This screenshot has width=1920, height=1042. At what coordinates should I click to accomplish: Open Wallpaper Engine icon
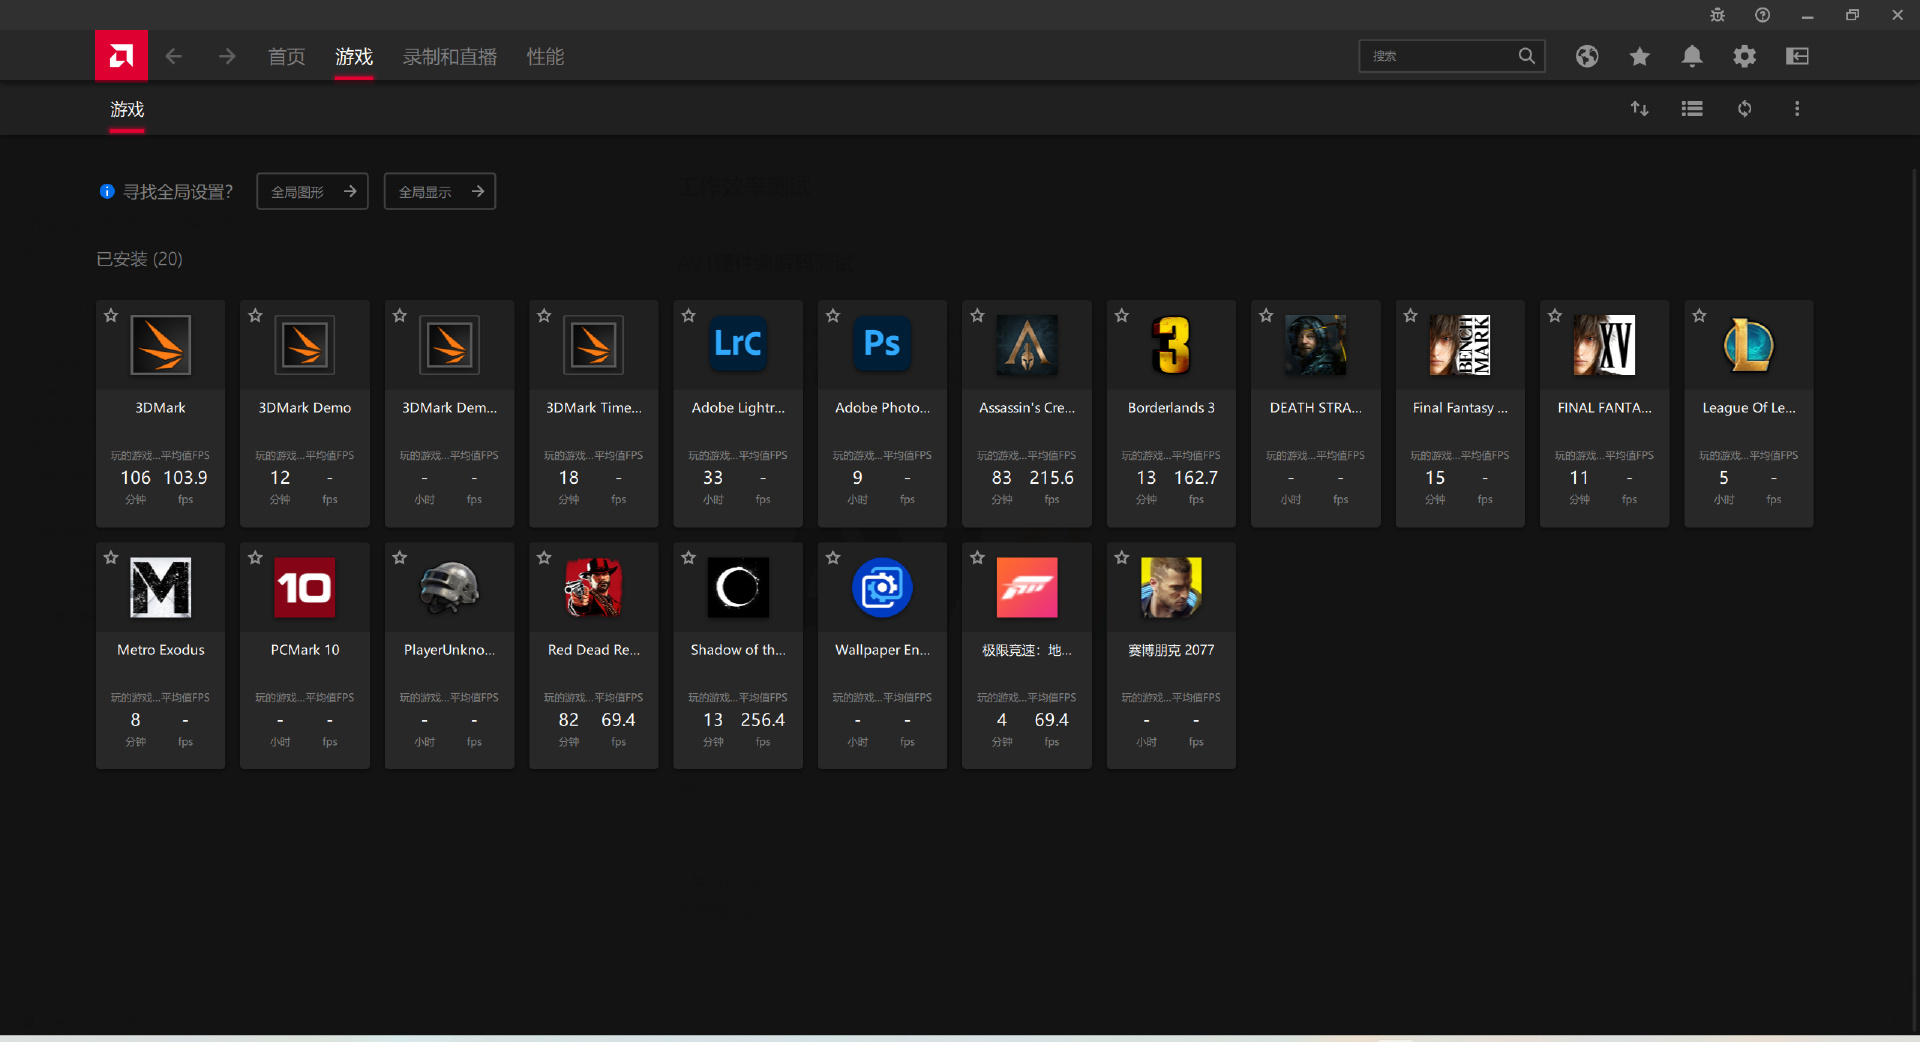(882, 587)
